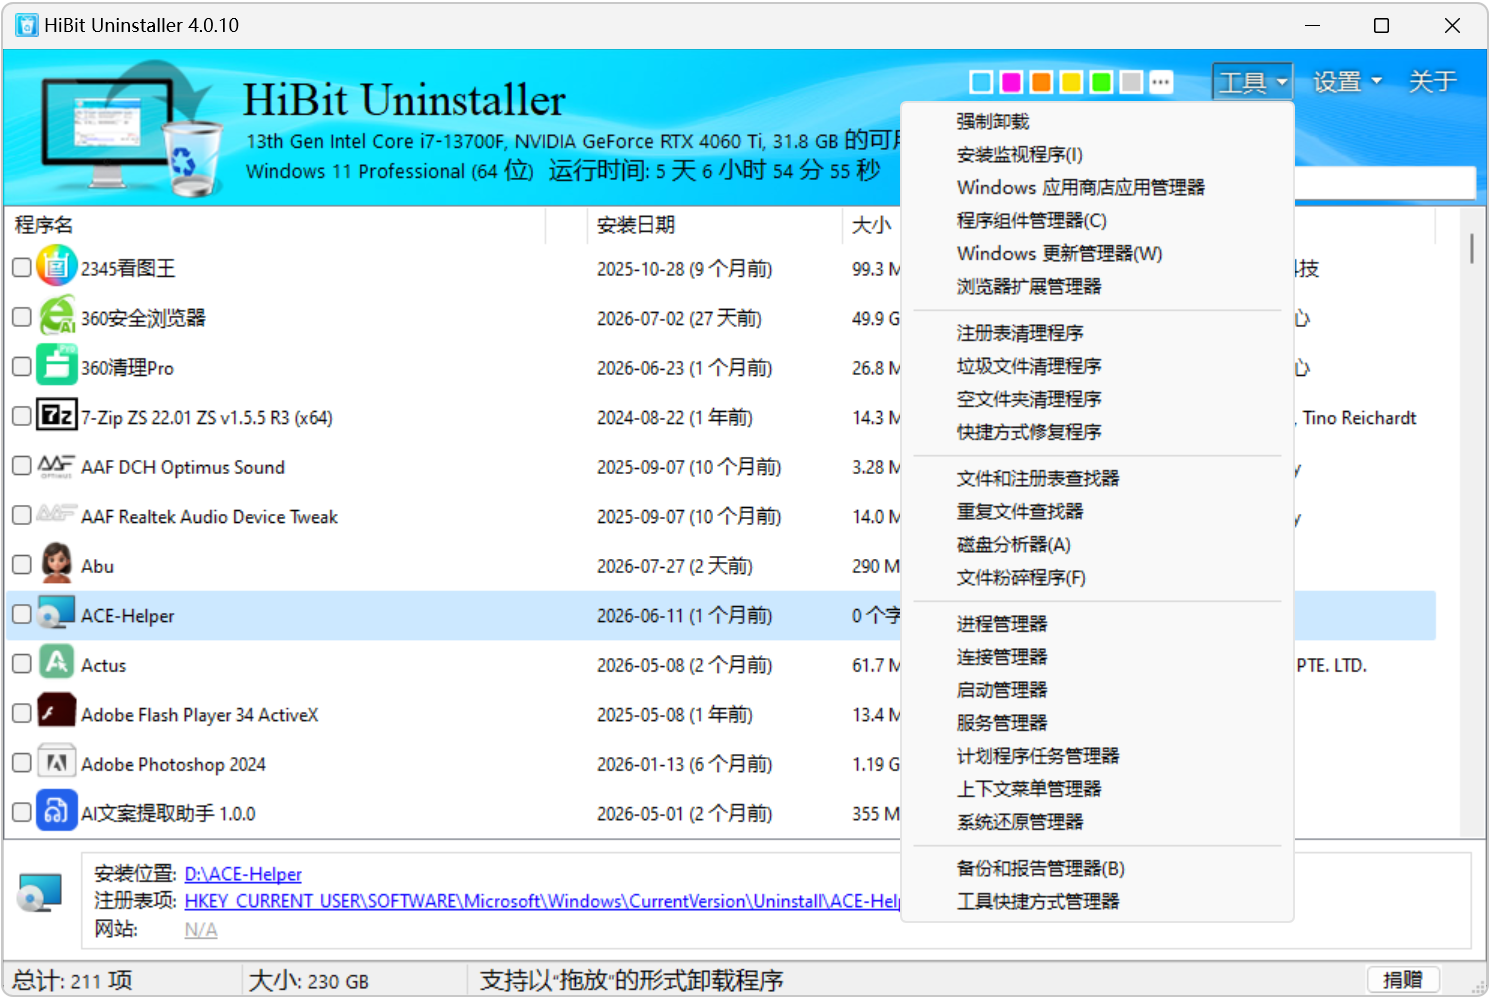Open the 设置 dropdown menu

(x=1347, y=82)
